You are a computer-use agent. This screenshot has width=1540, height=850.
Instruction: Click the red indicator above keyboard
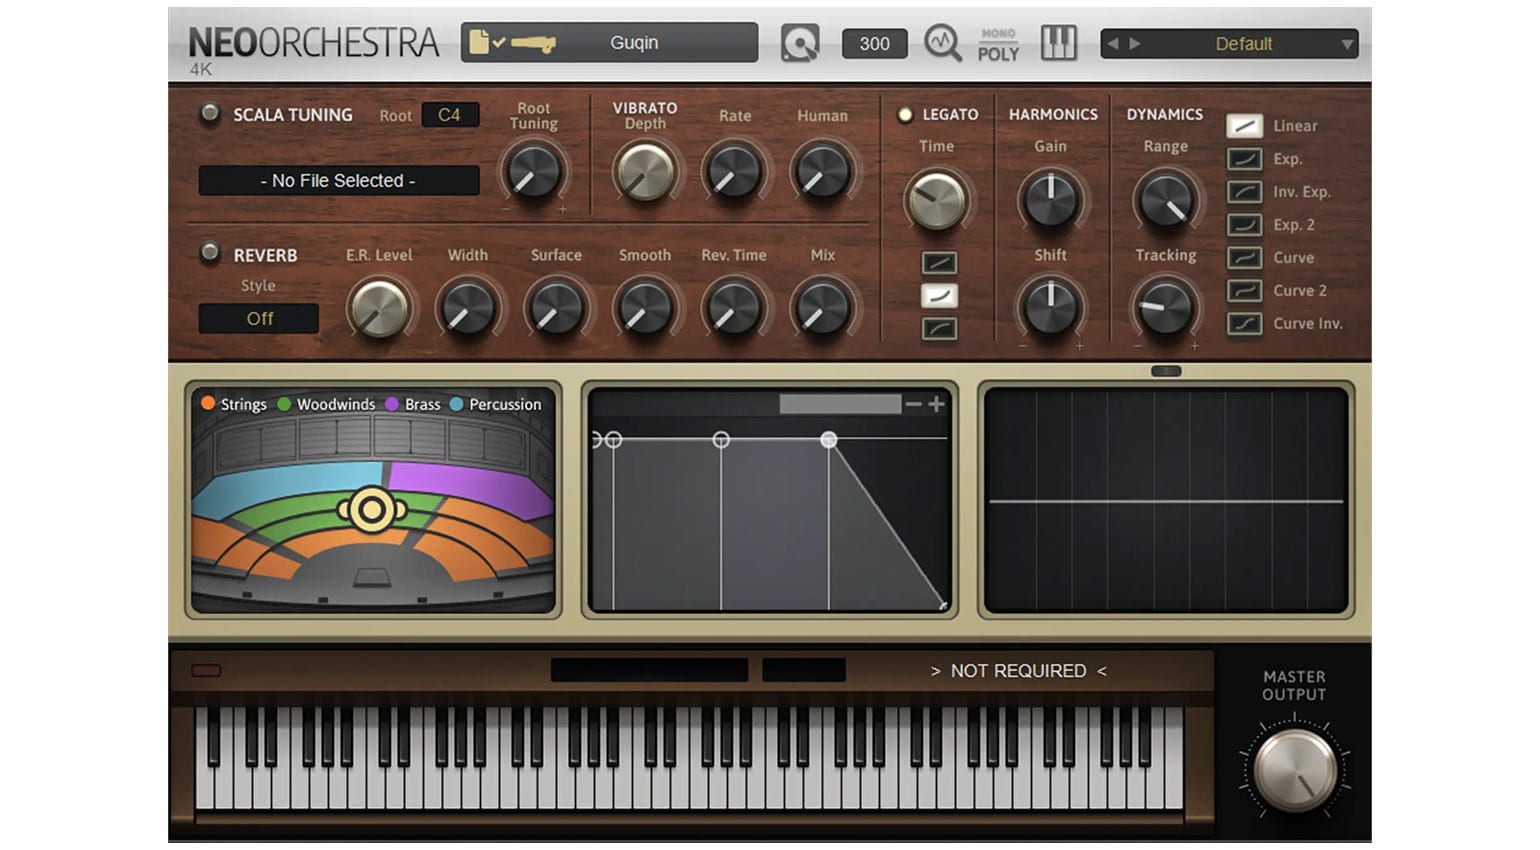point(206,671)
